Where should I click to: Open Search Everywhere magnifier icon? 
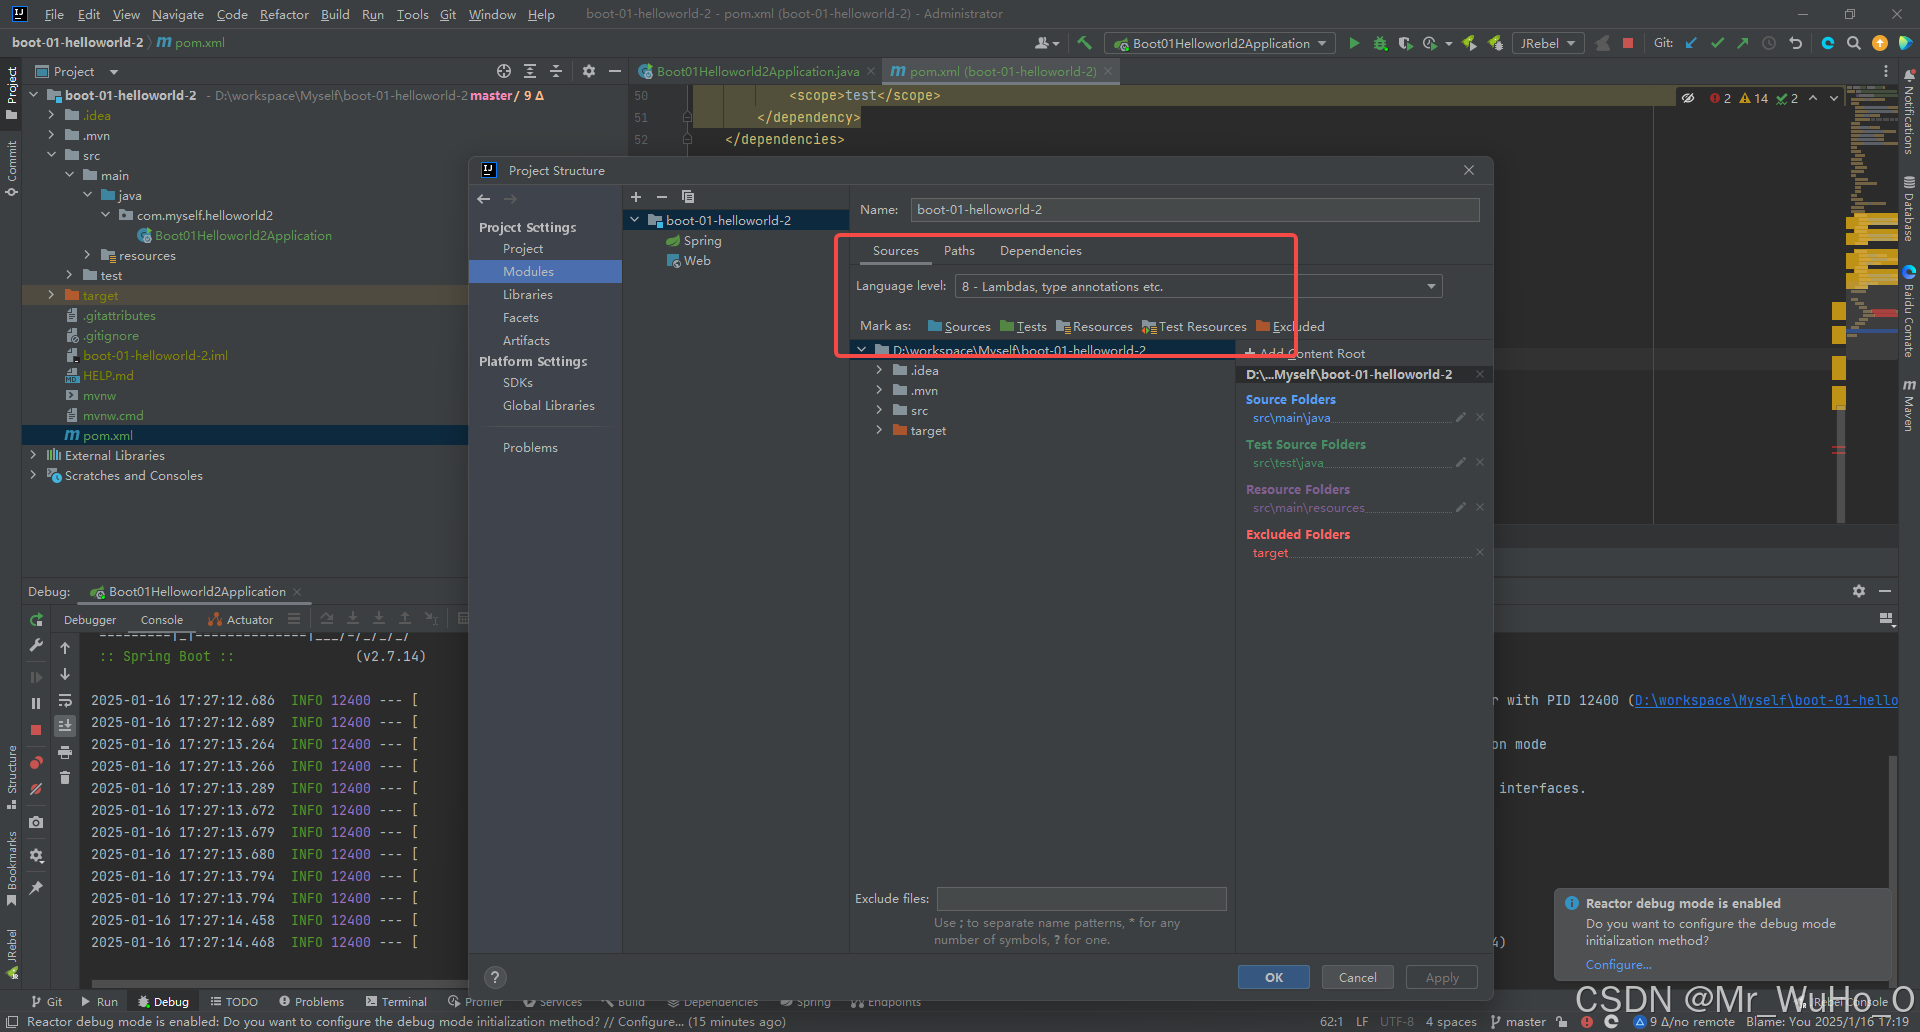tap(1854, 43)
